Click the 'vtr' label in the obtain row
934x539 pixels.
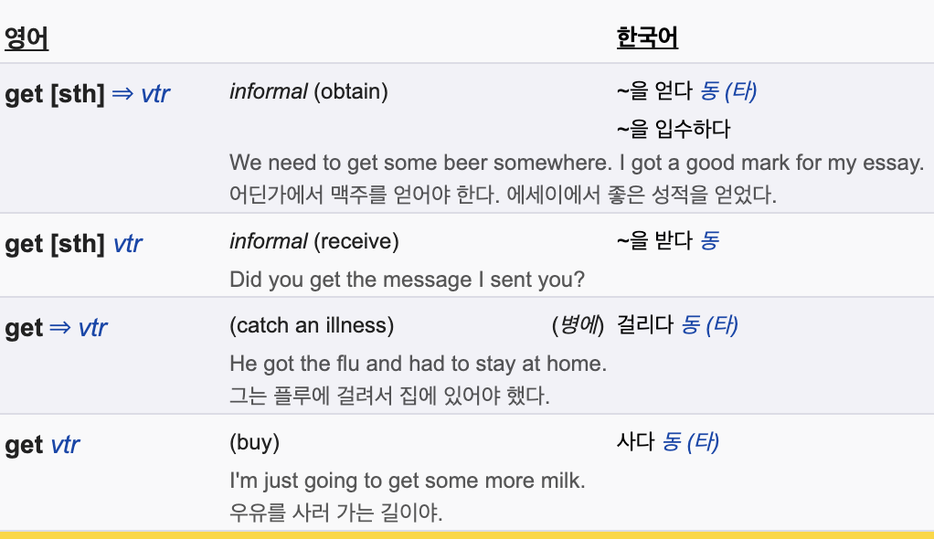click(x=155, y=94)
